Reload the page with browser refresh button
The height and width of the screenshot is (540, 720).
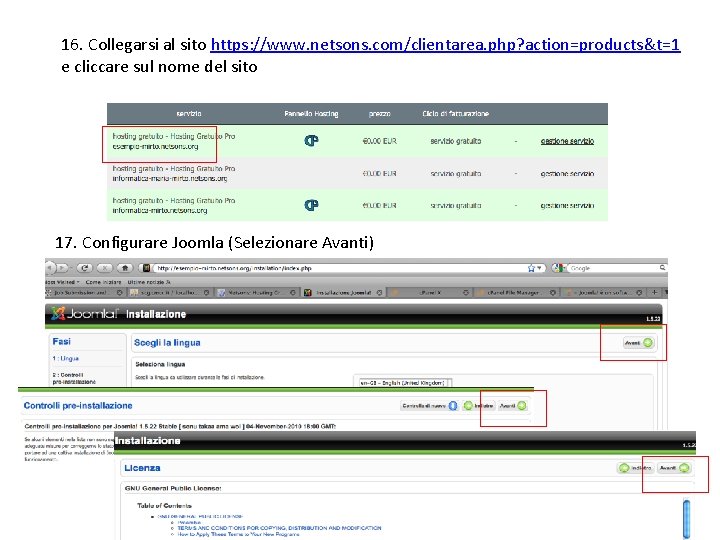point(84,268)
